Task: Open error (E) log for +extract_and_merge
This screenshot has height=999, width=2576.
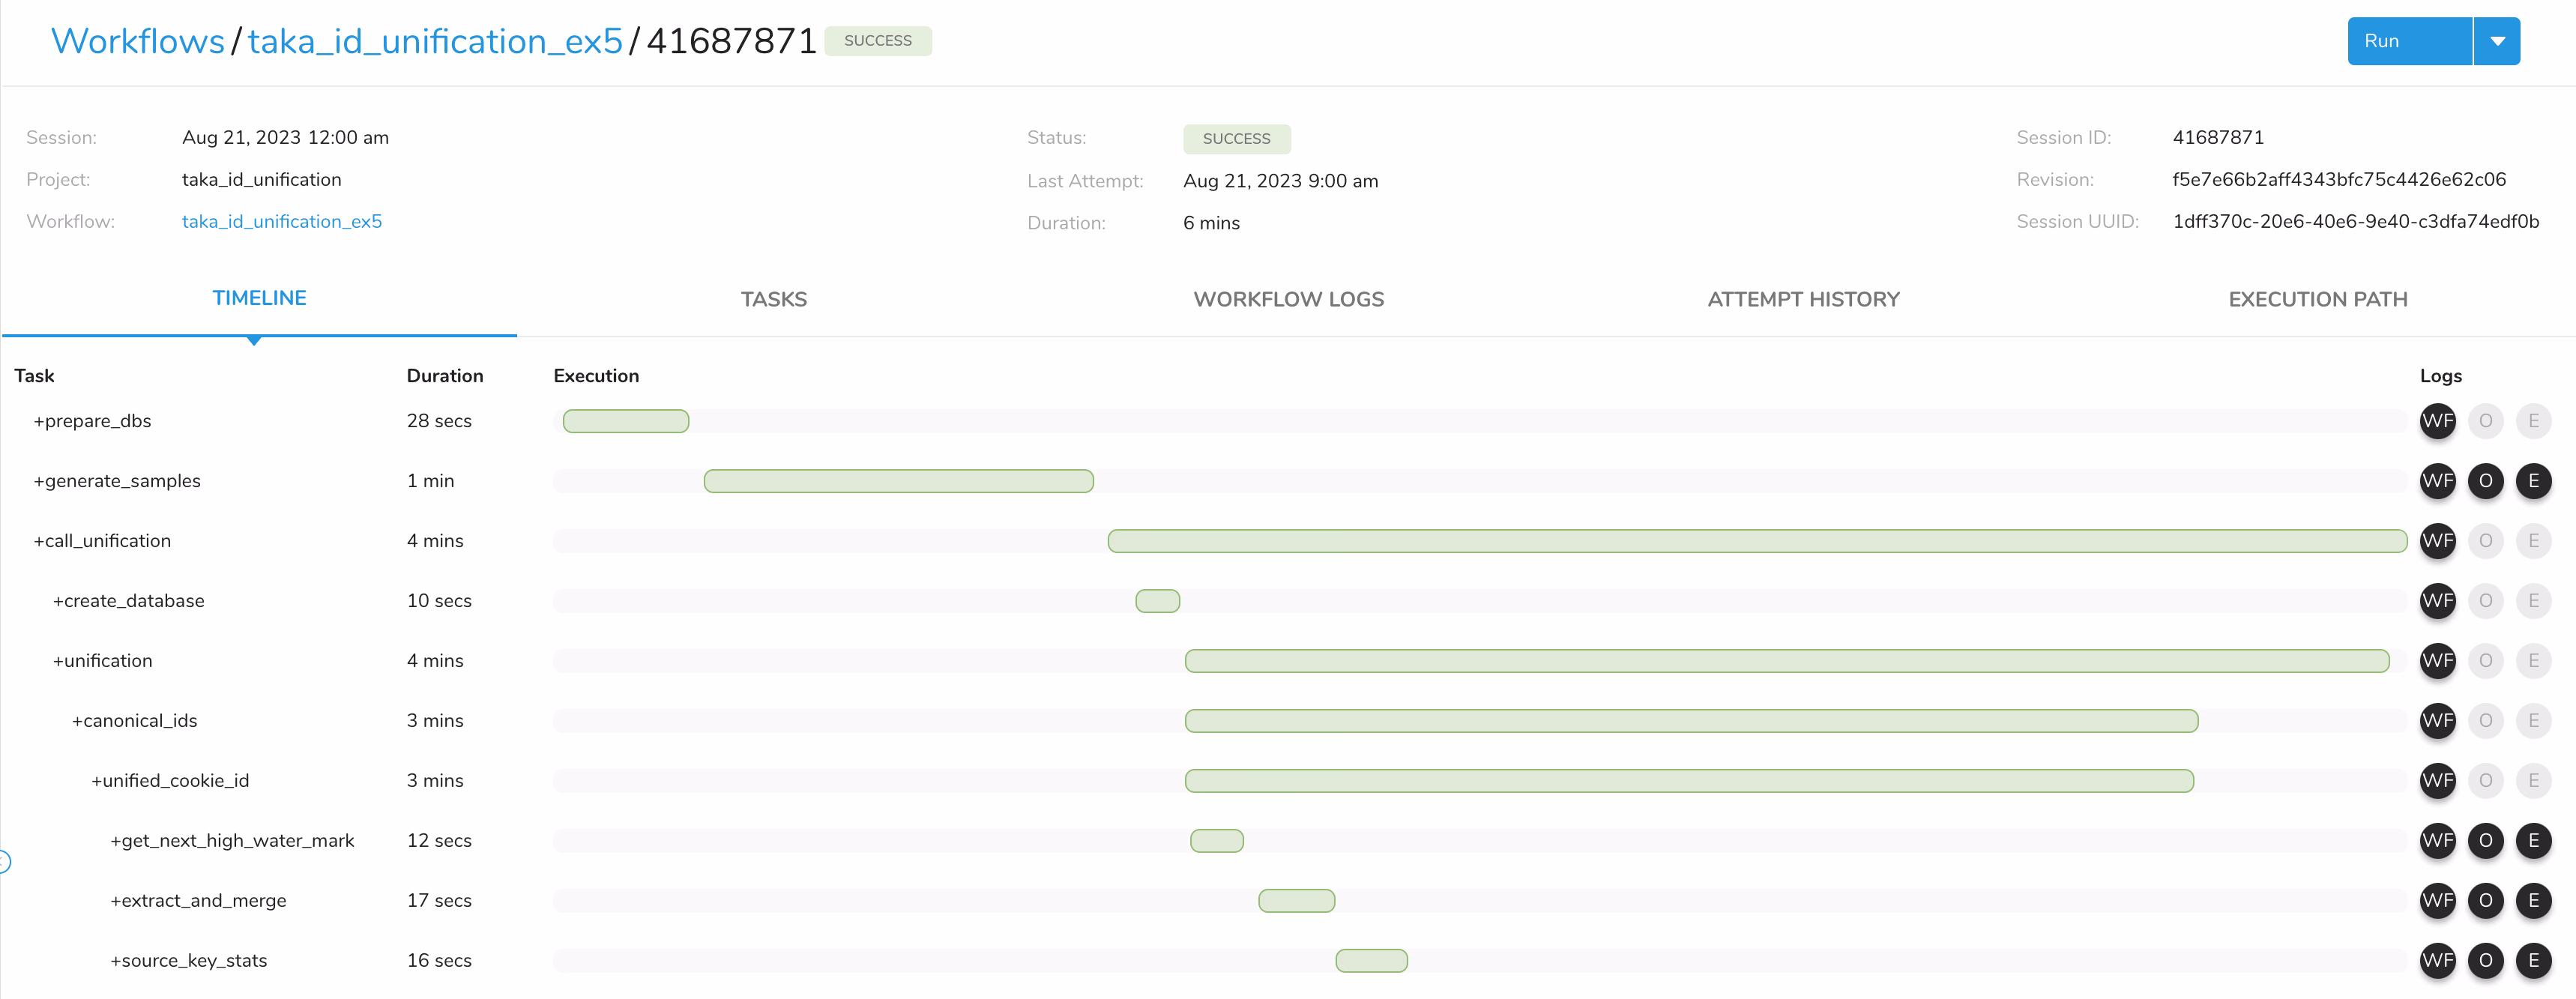Action: 2535,901
